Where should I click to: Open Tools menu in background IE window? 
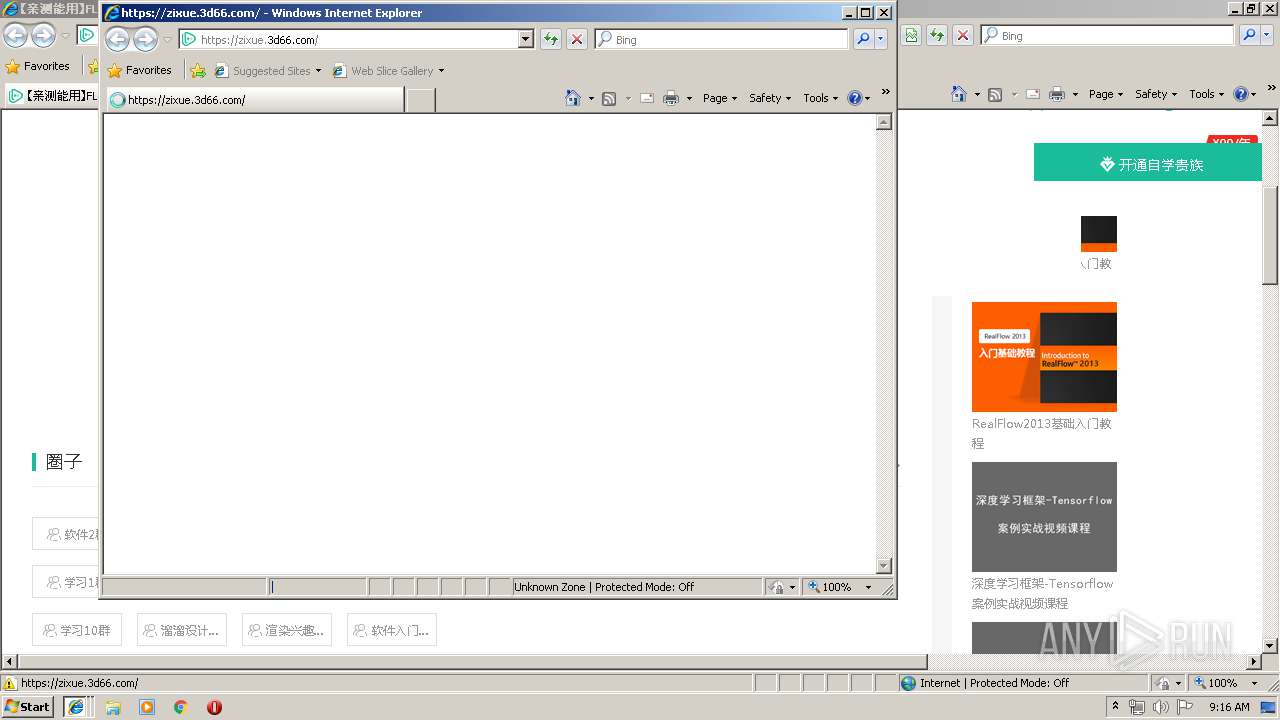click(1207, 94)
